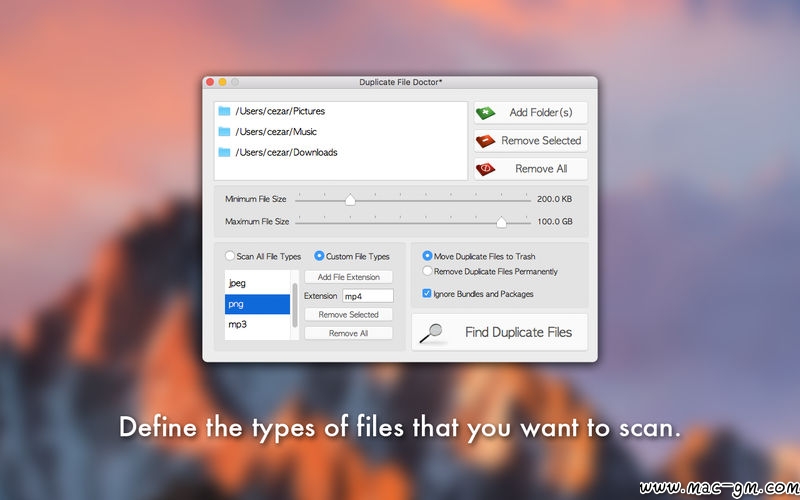Click Add File Extension button
The width and height of the screenshot is (800, 500).
348,277
